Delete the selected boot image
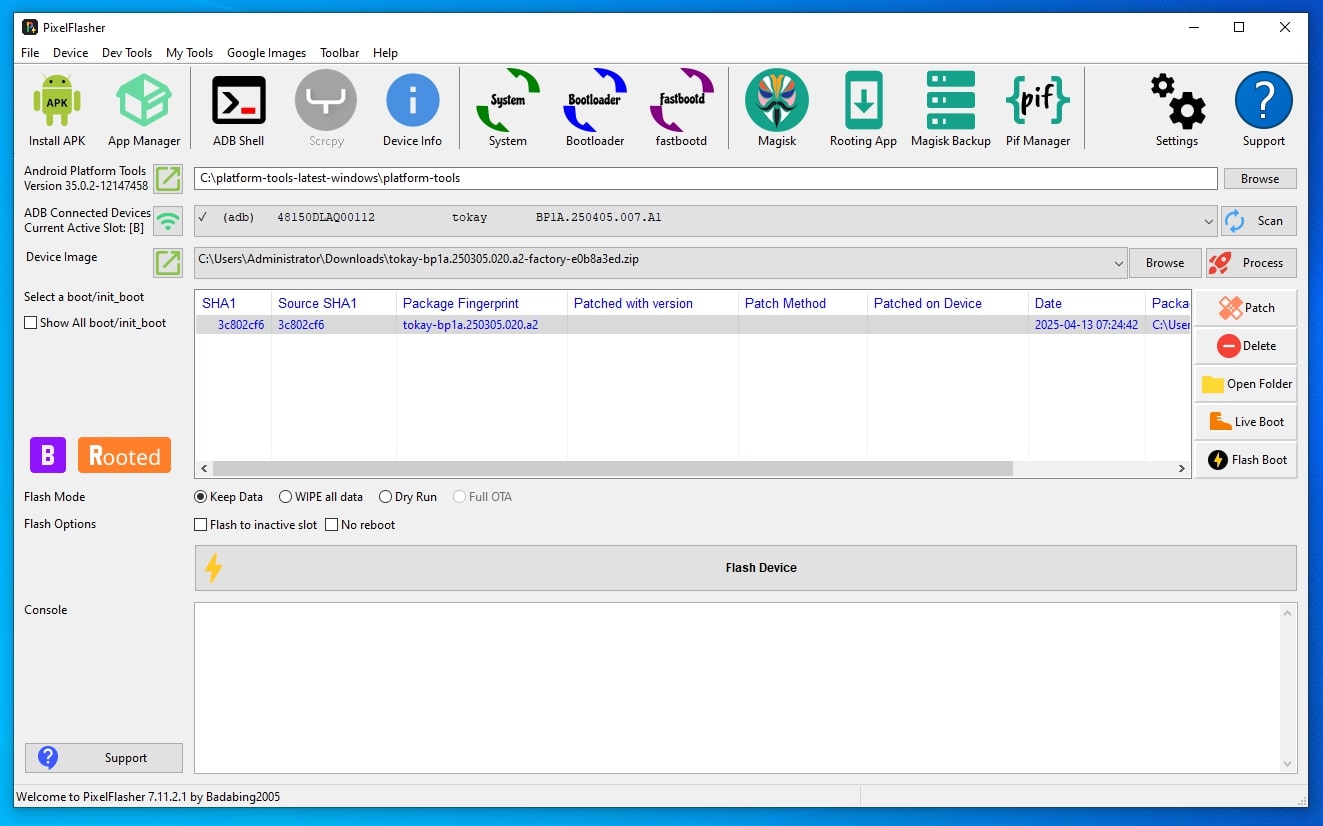Viewport: 1323px width, 826px height. pyautogui.click(x=1245, y=346)
